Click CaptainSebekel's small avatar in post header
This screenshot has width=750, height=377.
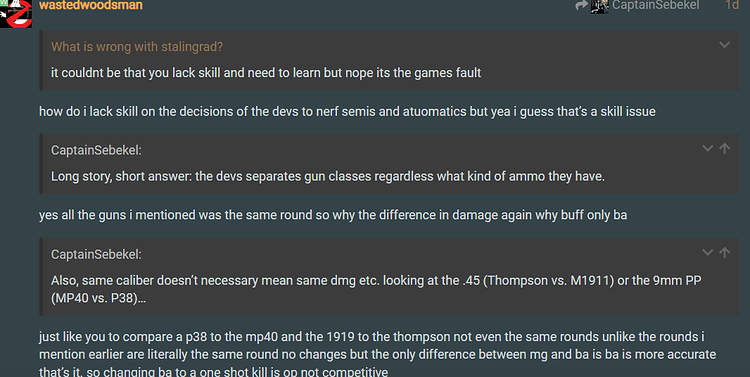pos(600,6)
